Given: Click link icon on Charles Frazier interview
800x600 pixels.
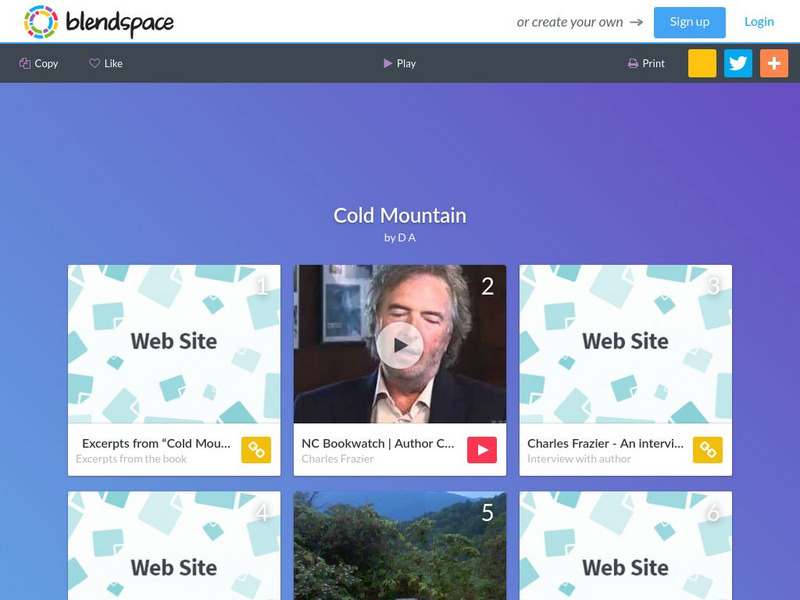Looking at the screenshot, I should 708,449.
